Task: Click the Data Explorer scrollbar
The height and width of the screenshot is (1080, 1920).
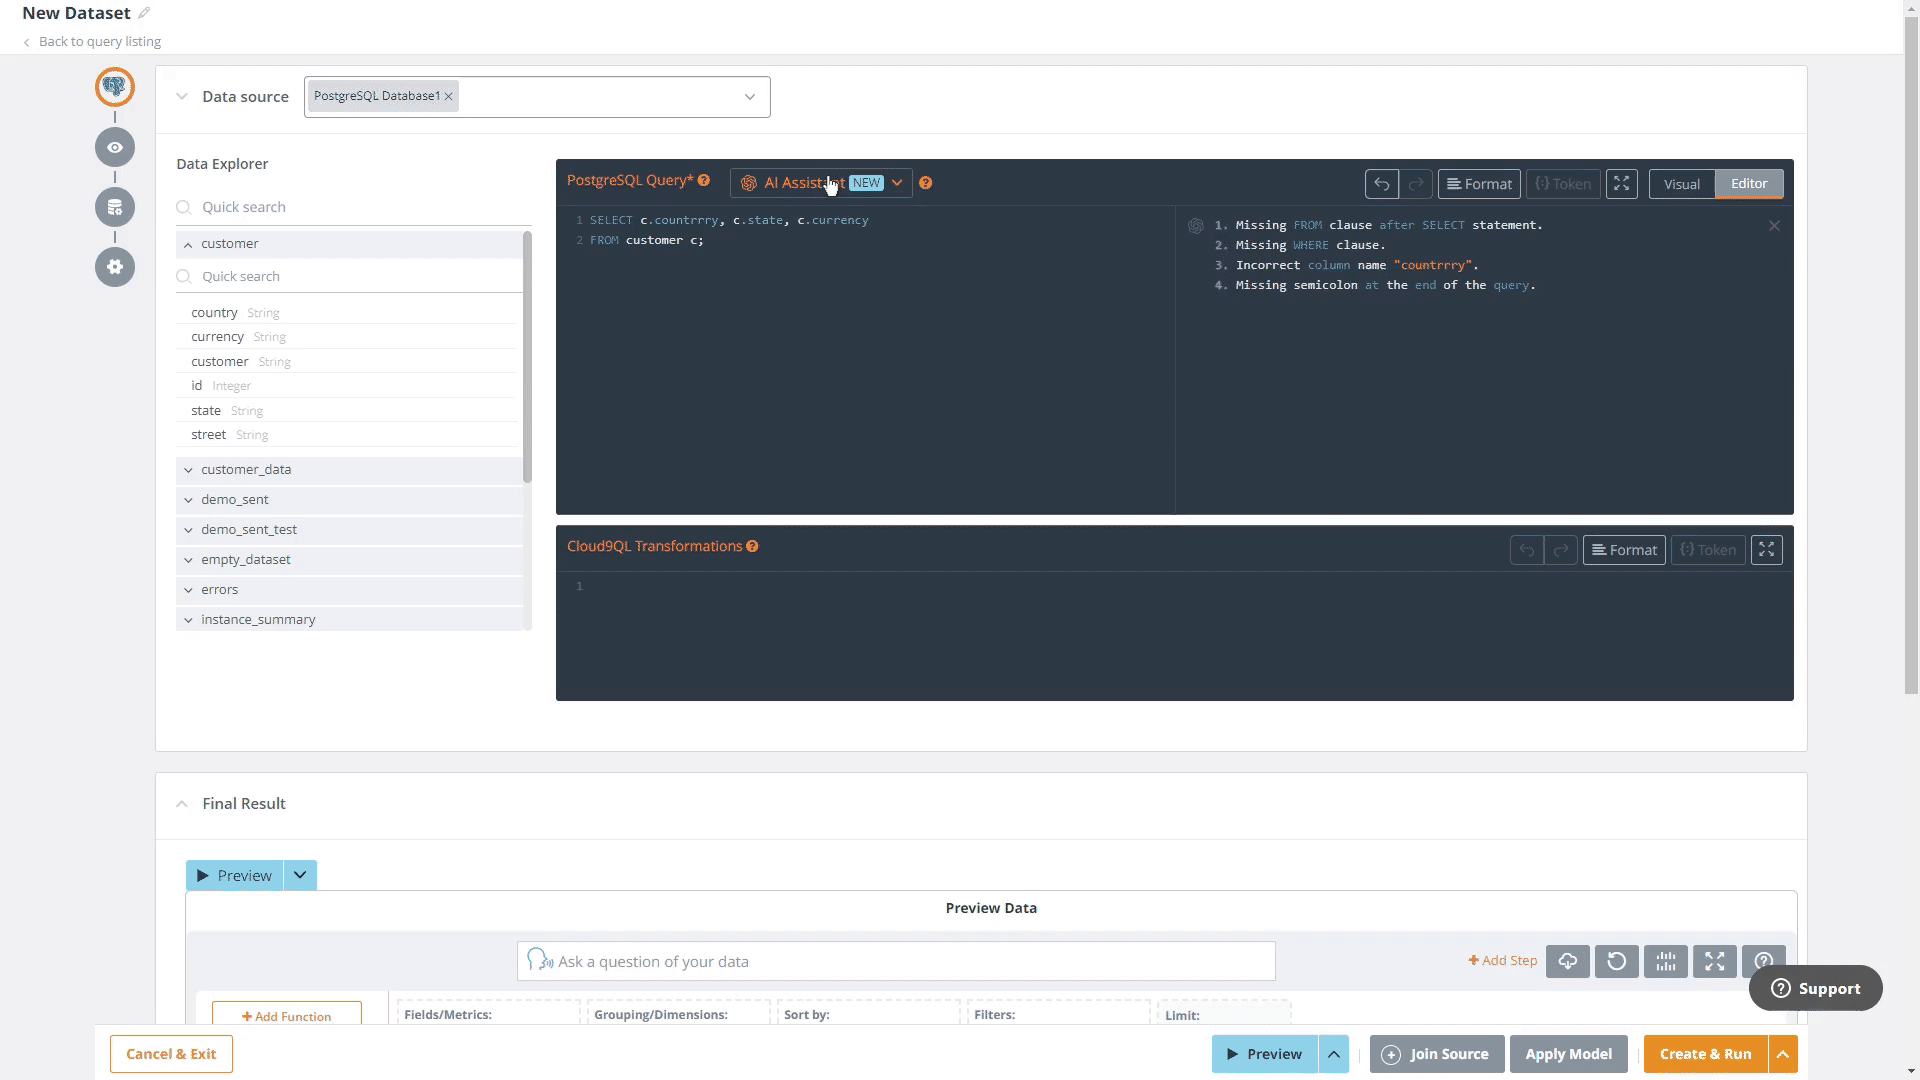Action: point(527,356)
